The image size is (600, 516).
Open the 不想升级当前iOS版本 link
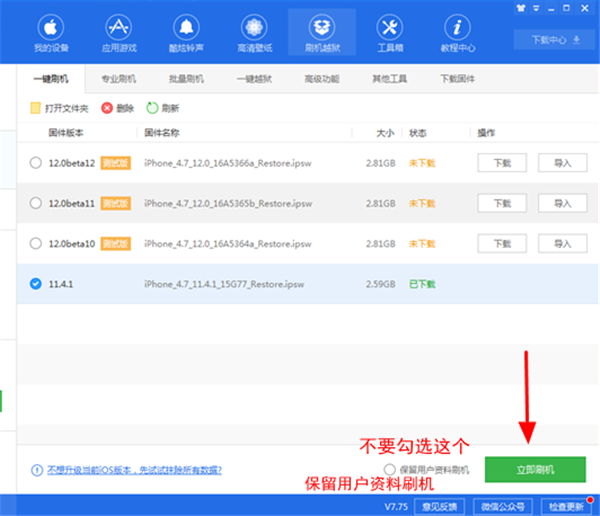coord(133,469)
